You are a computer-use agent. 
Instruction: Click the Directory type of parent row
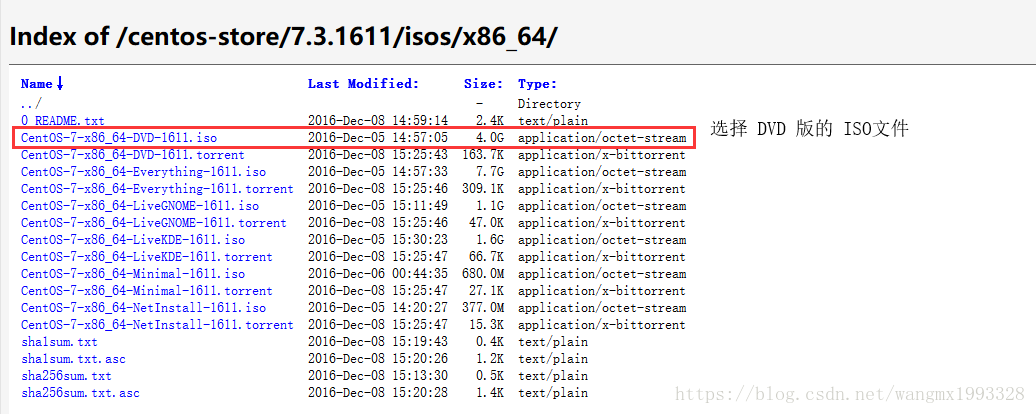click(550, 104)
